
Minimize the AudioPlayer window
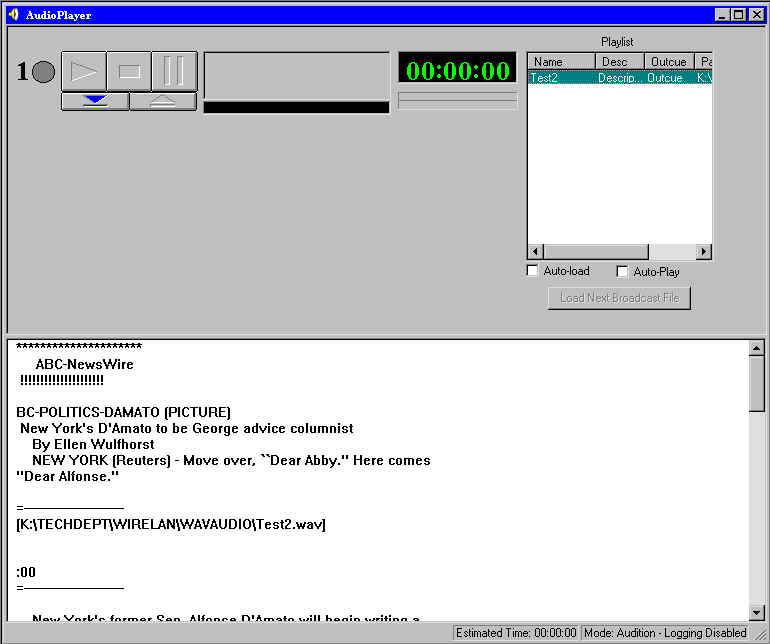[722, 15]
